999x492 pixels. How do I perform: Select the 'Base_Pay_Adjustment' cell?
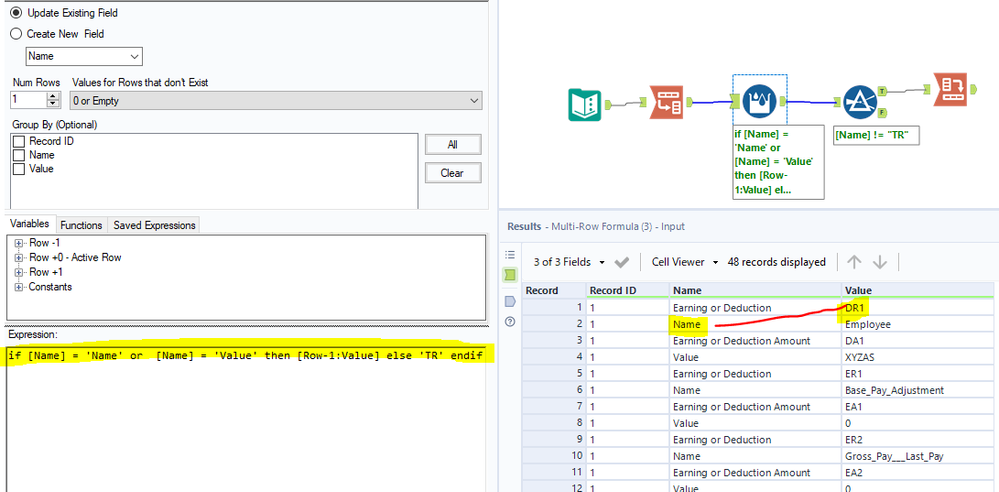(x=917, y=390)
